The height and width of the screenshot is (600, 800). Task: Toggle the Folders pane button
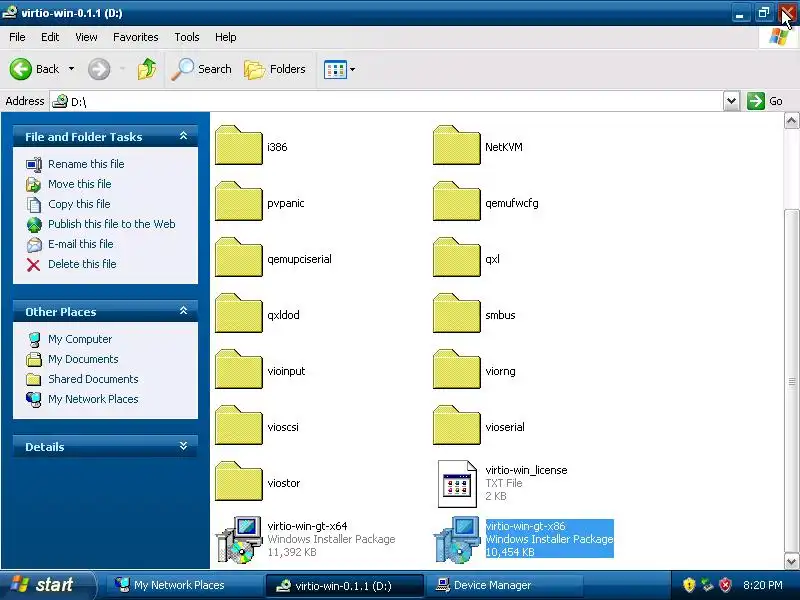(x=274, y=69)
